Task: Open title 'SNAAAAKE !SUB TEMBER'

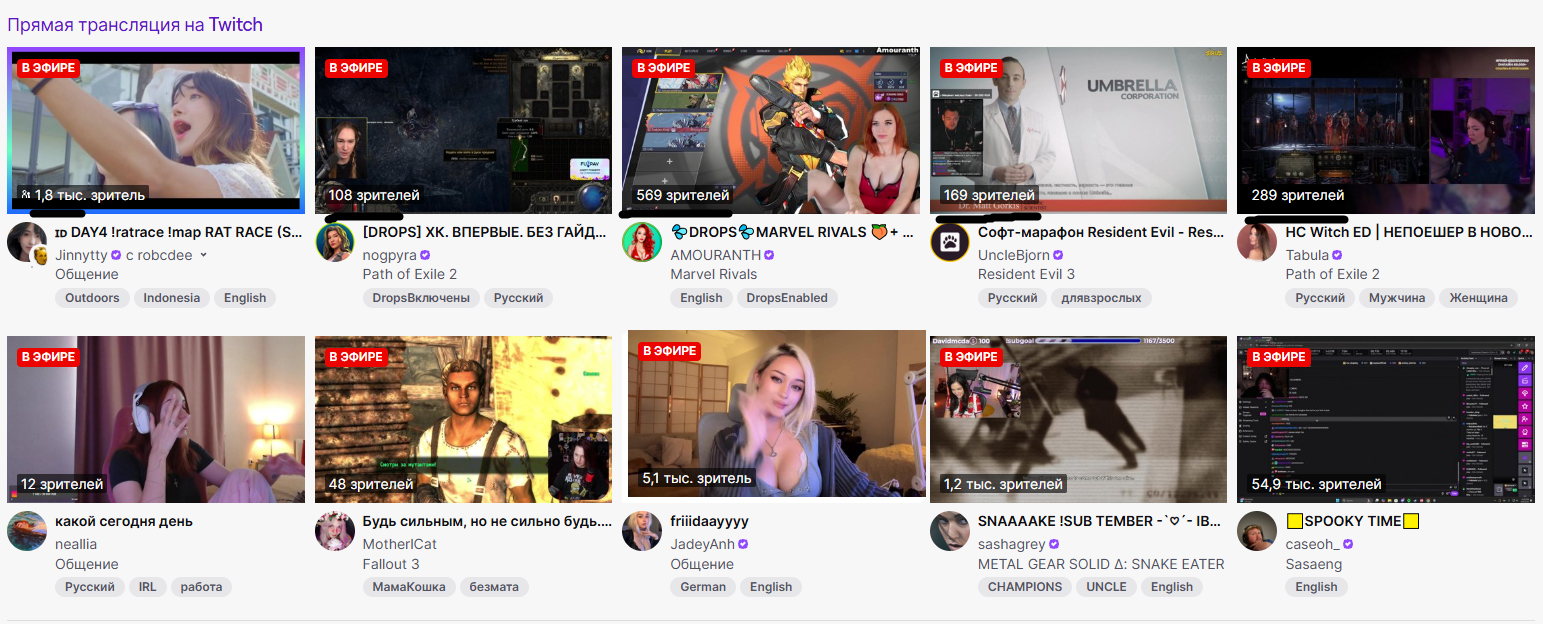Action: 1100,521
